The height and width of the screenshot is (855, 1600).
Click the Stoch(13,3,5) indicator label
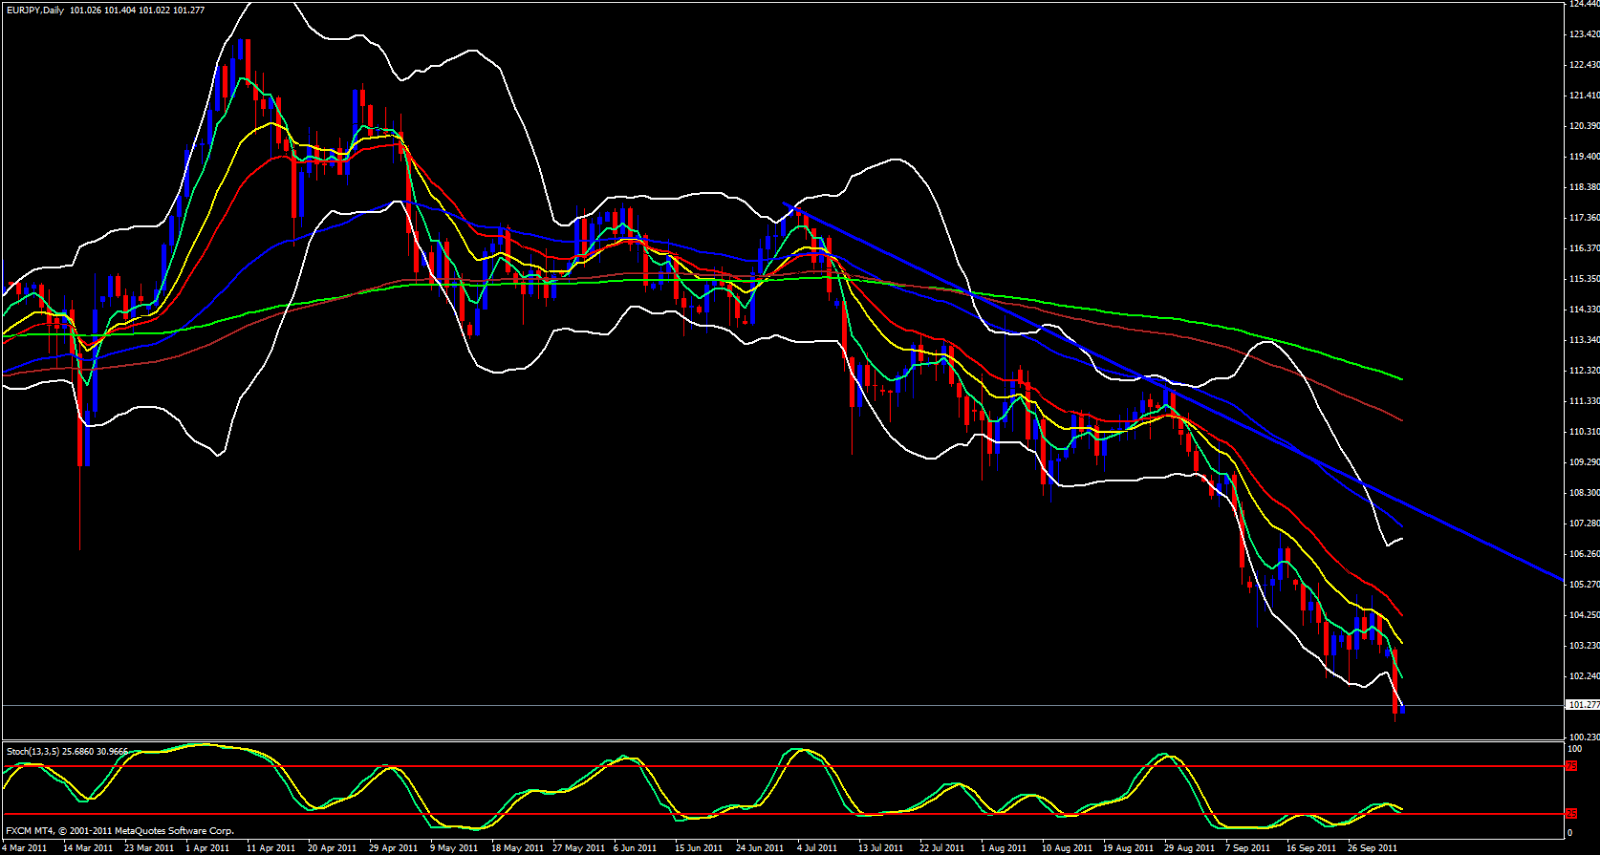point(33,751)
